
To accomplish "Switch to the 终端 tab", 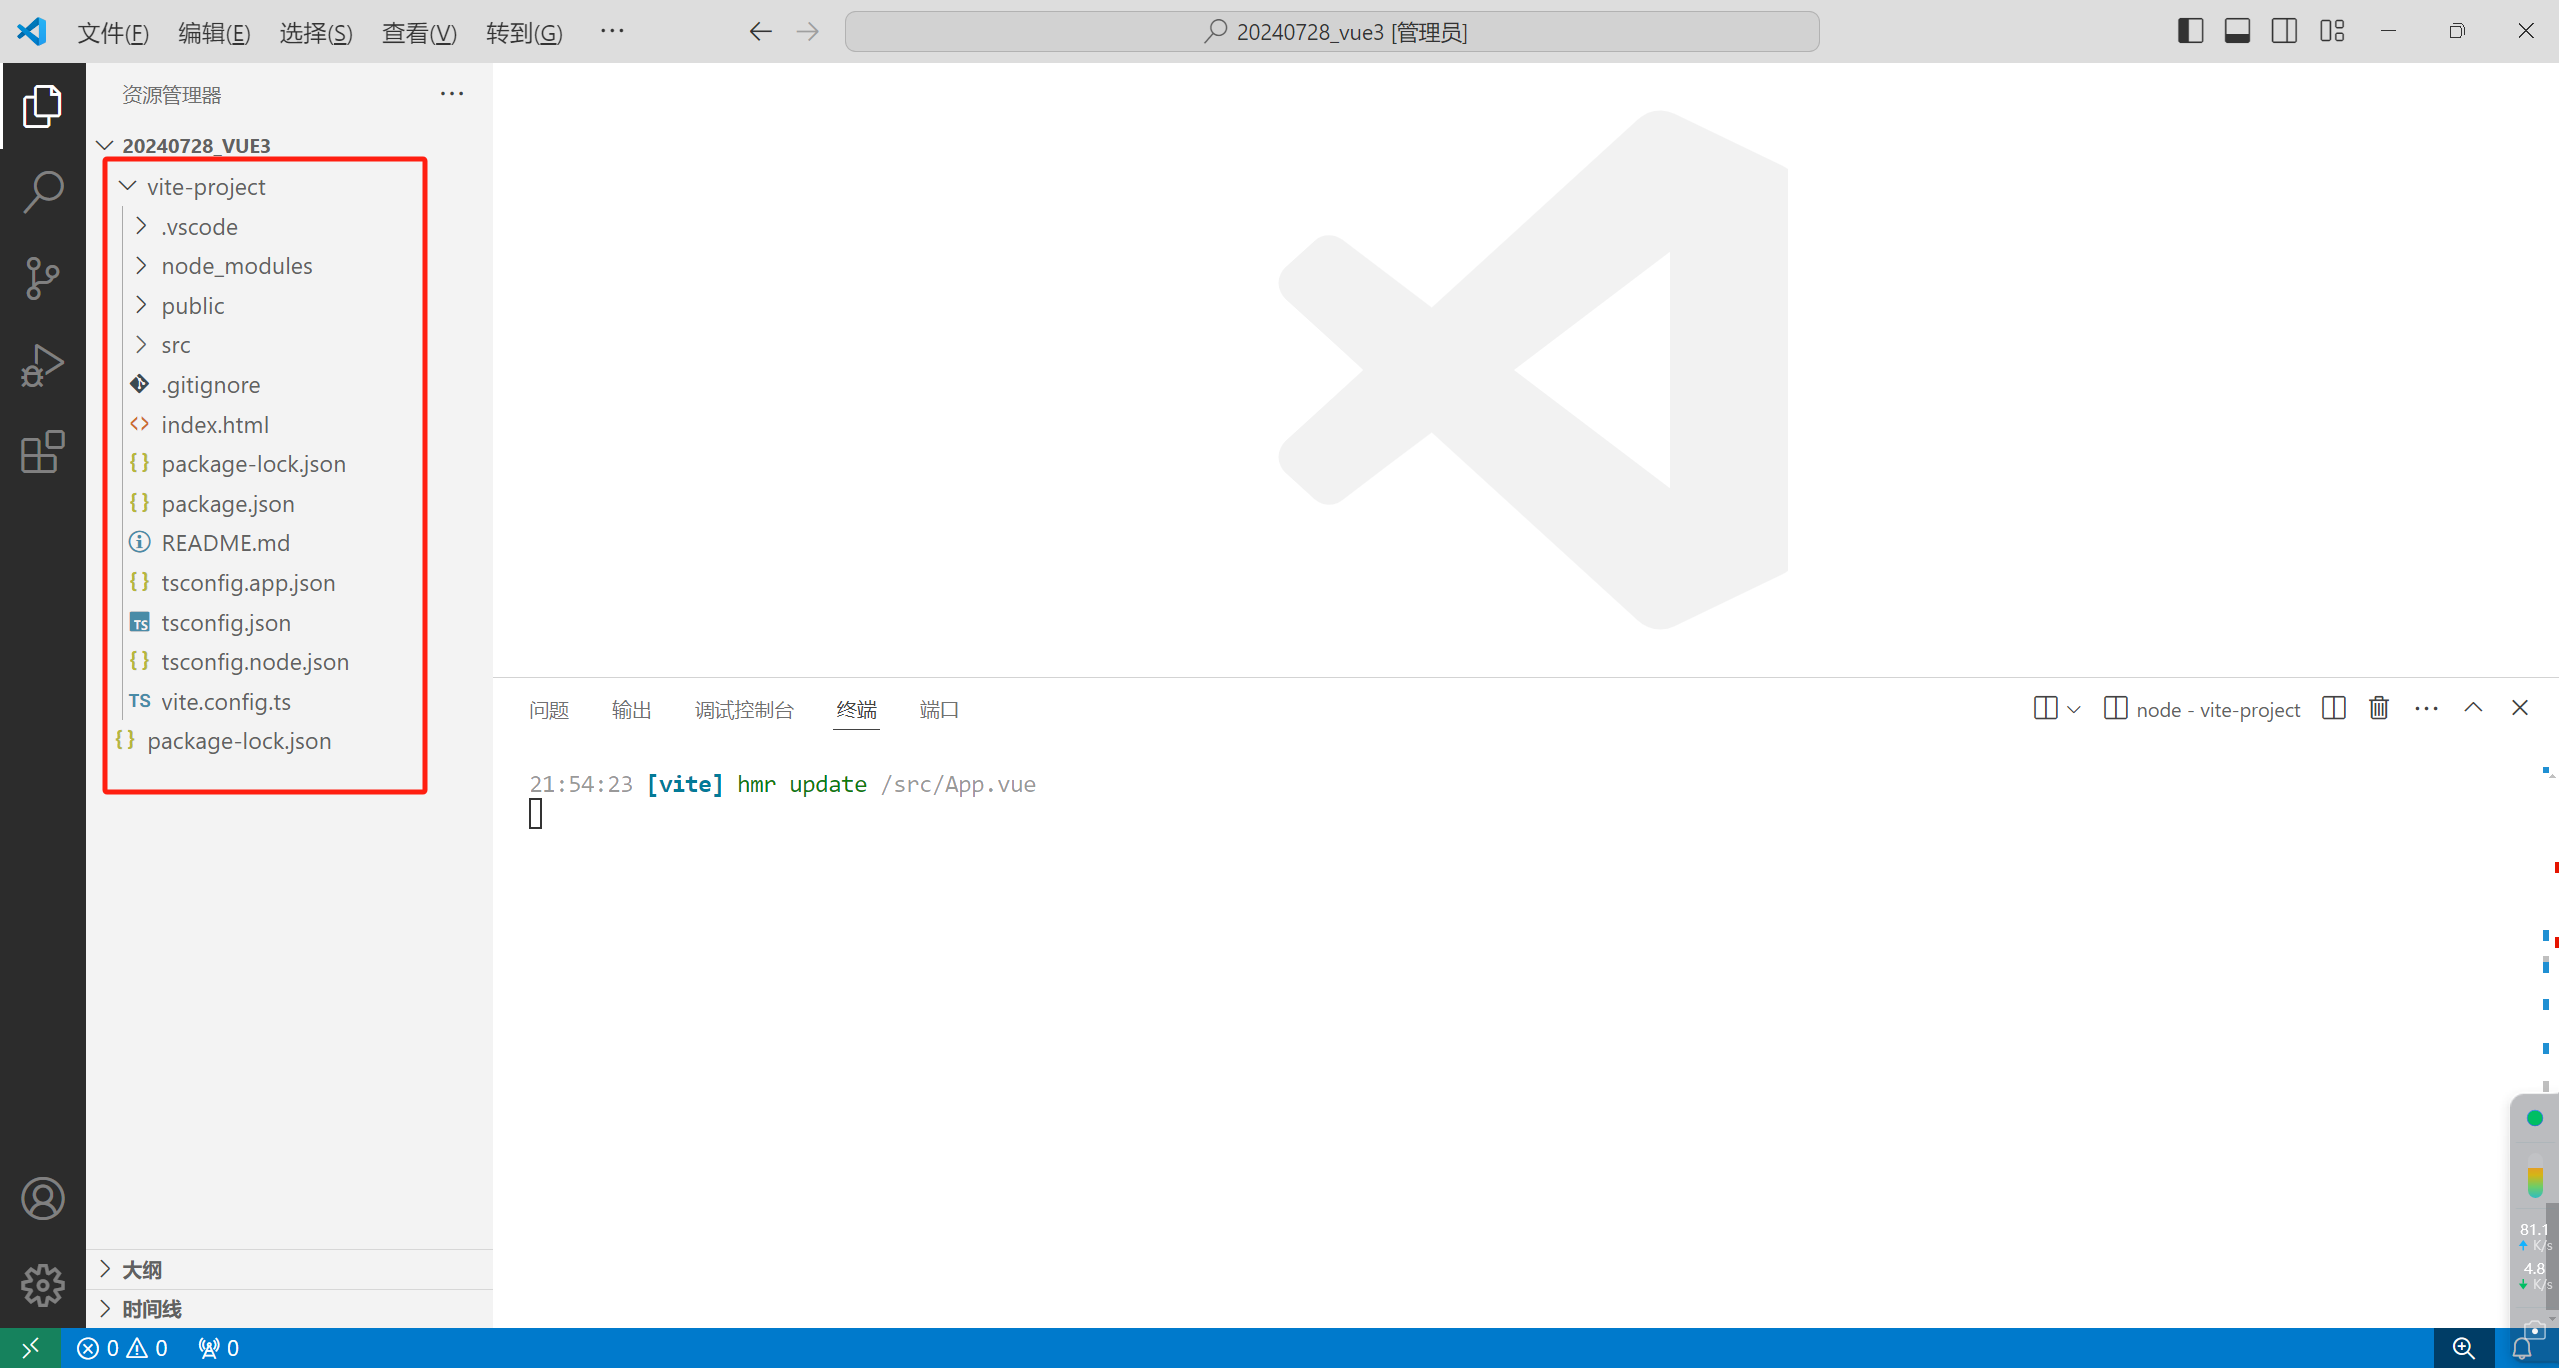I will (x=856, y=710).
